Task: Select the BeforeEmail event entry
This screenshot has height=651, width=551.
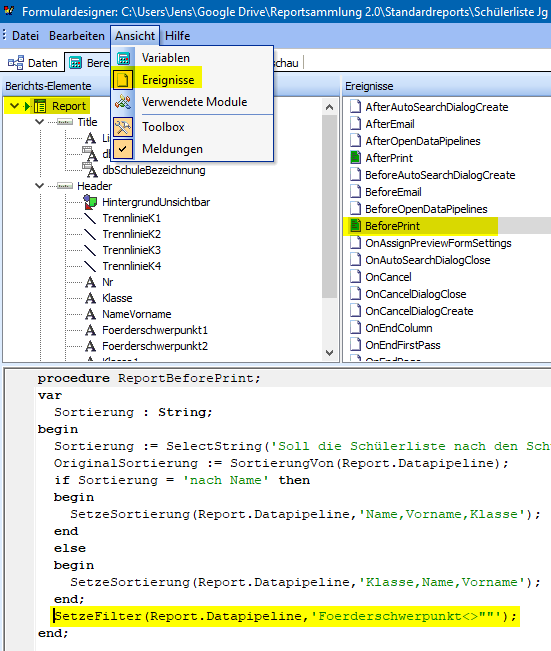Action: coord(393,192)
